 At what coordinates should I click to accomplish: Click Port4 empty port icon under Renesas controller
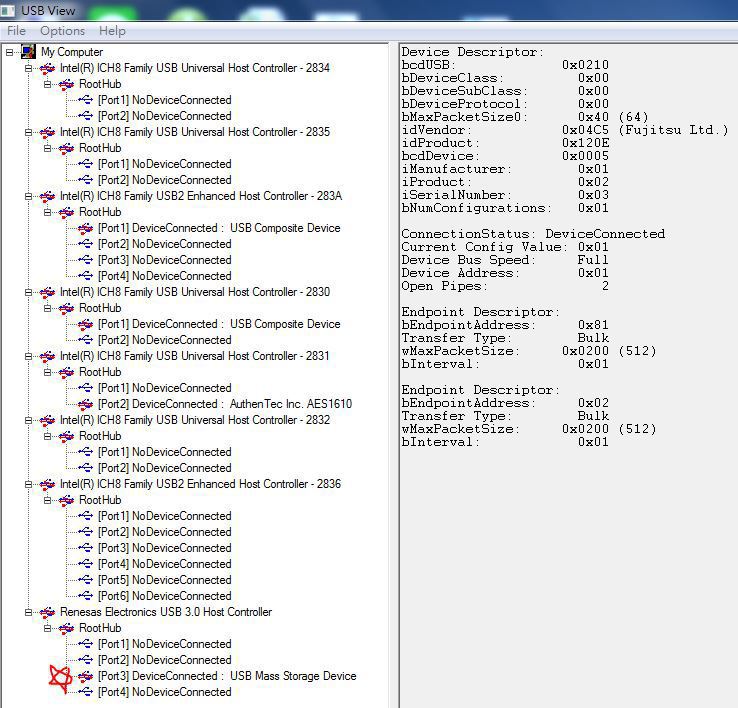(85, 692)
